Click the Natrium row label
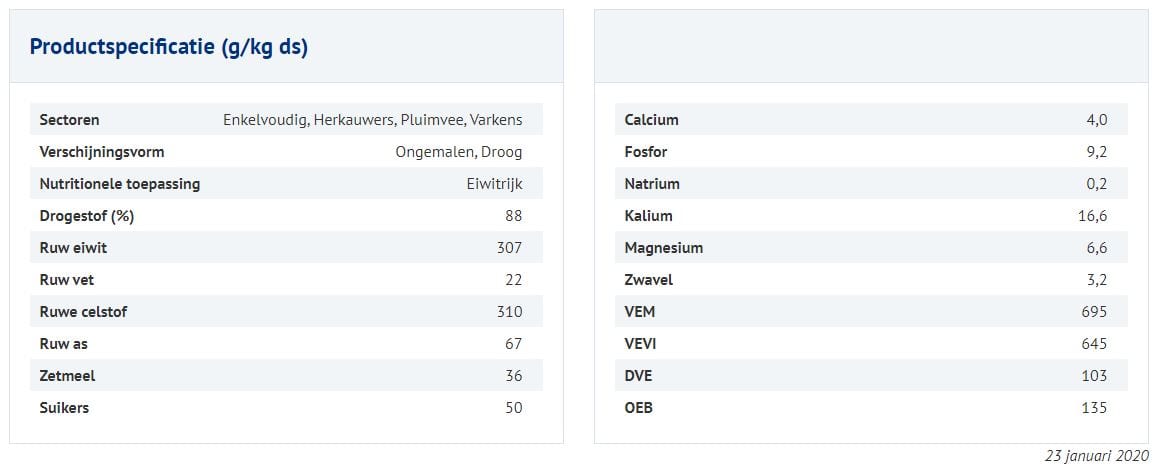 652,184
